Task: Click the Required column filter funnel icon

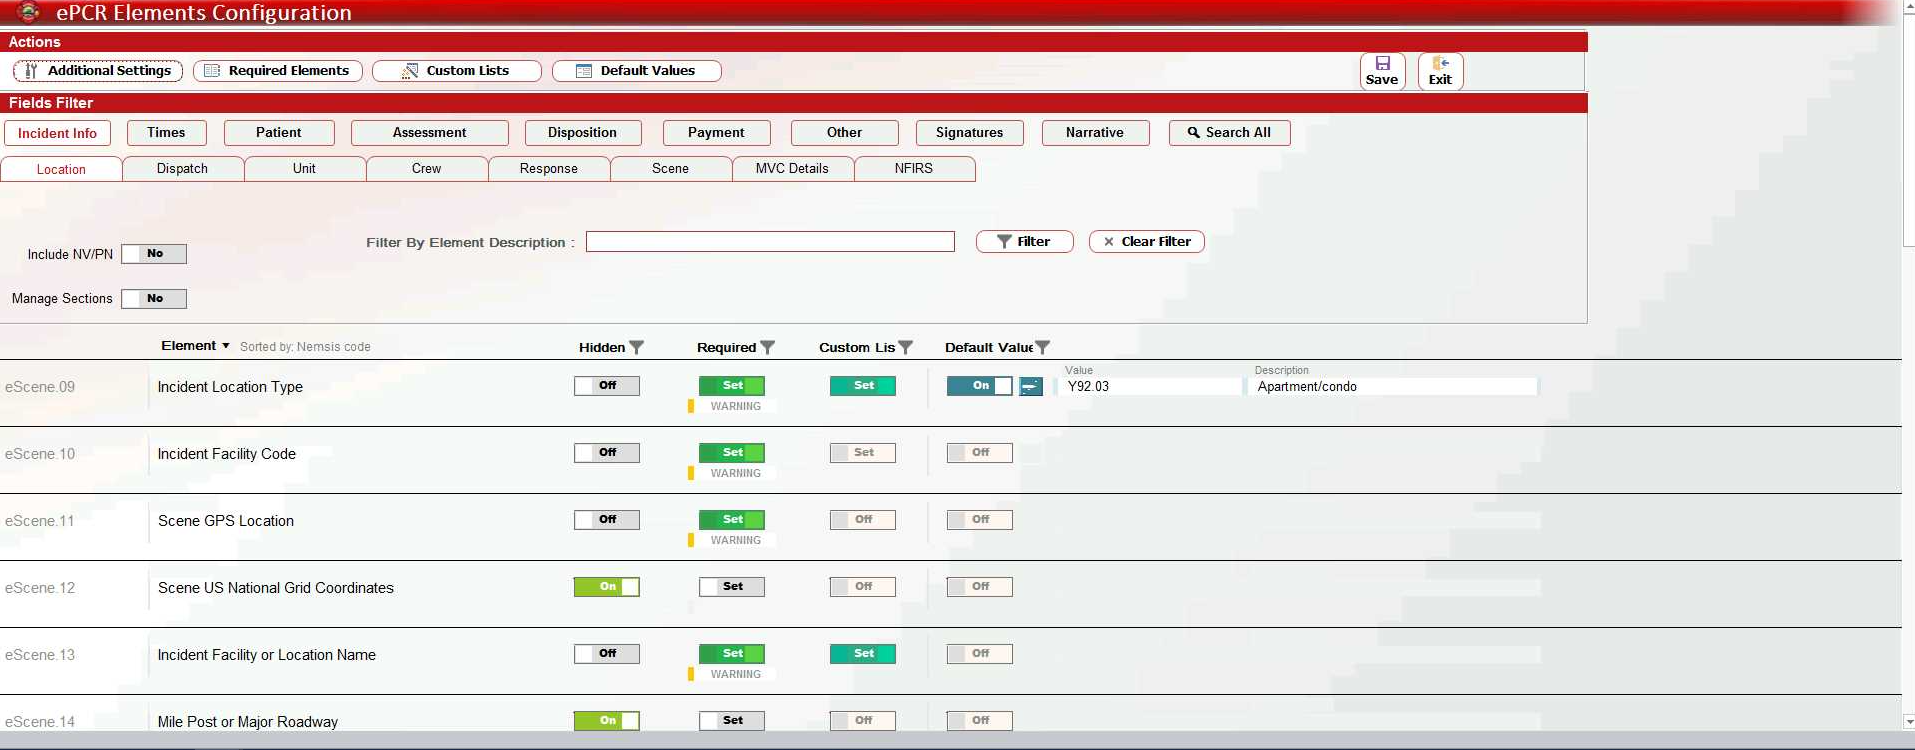Action: pyautogui.click(x=767, y=348)
